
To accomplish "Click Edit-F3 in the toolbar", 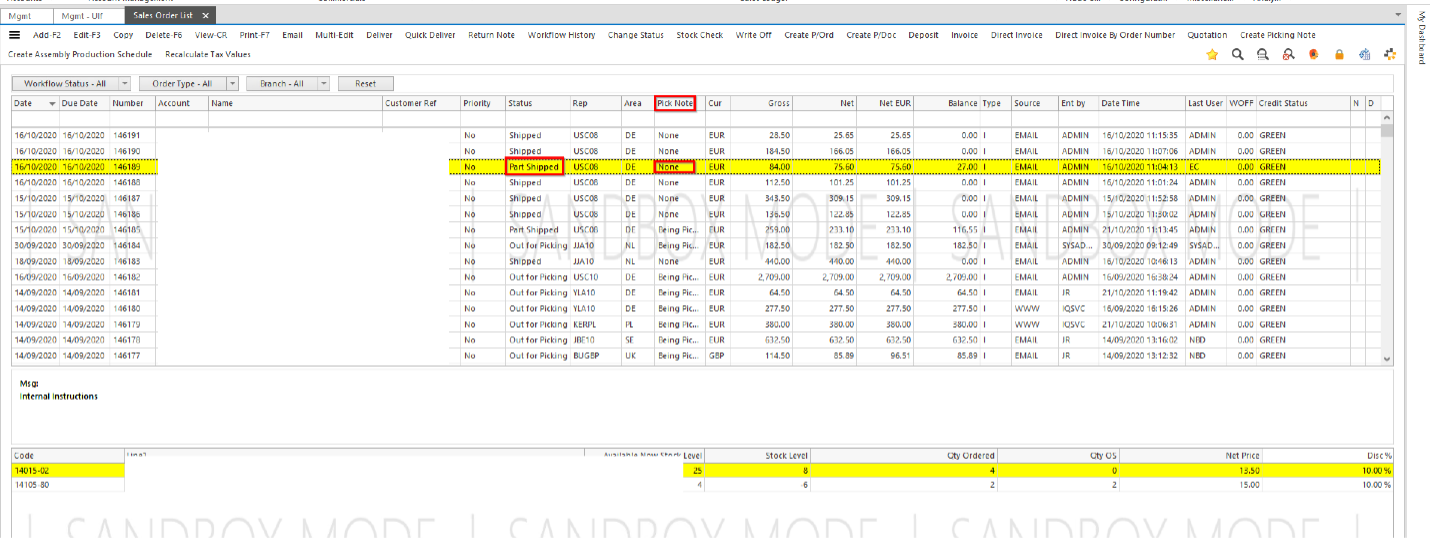I will [86, 35].
